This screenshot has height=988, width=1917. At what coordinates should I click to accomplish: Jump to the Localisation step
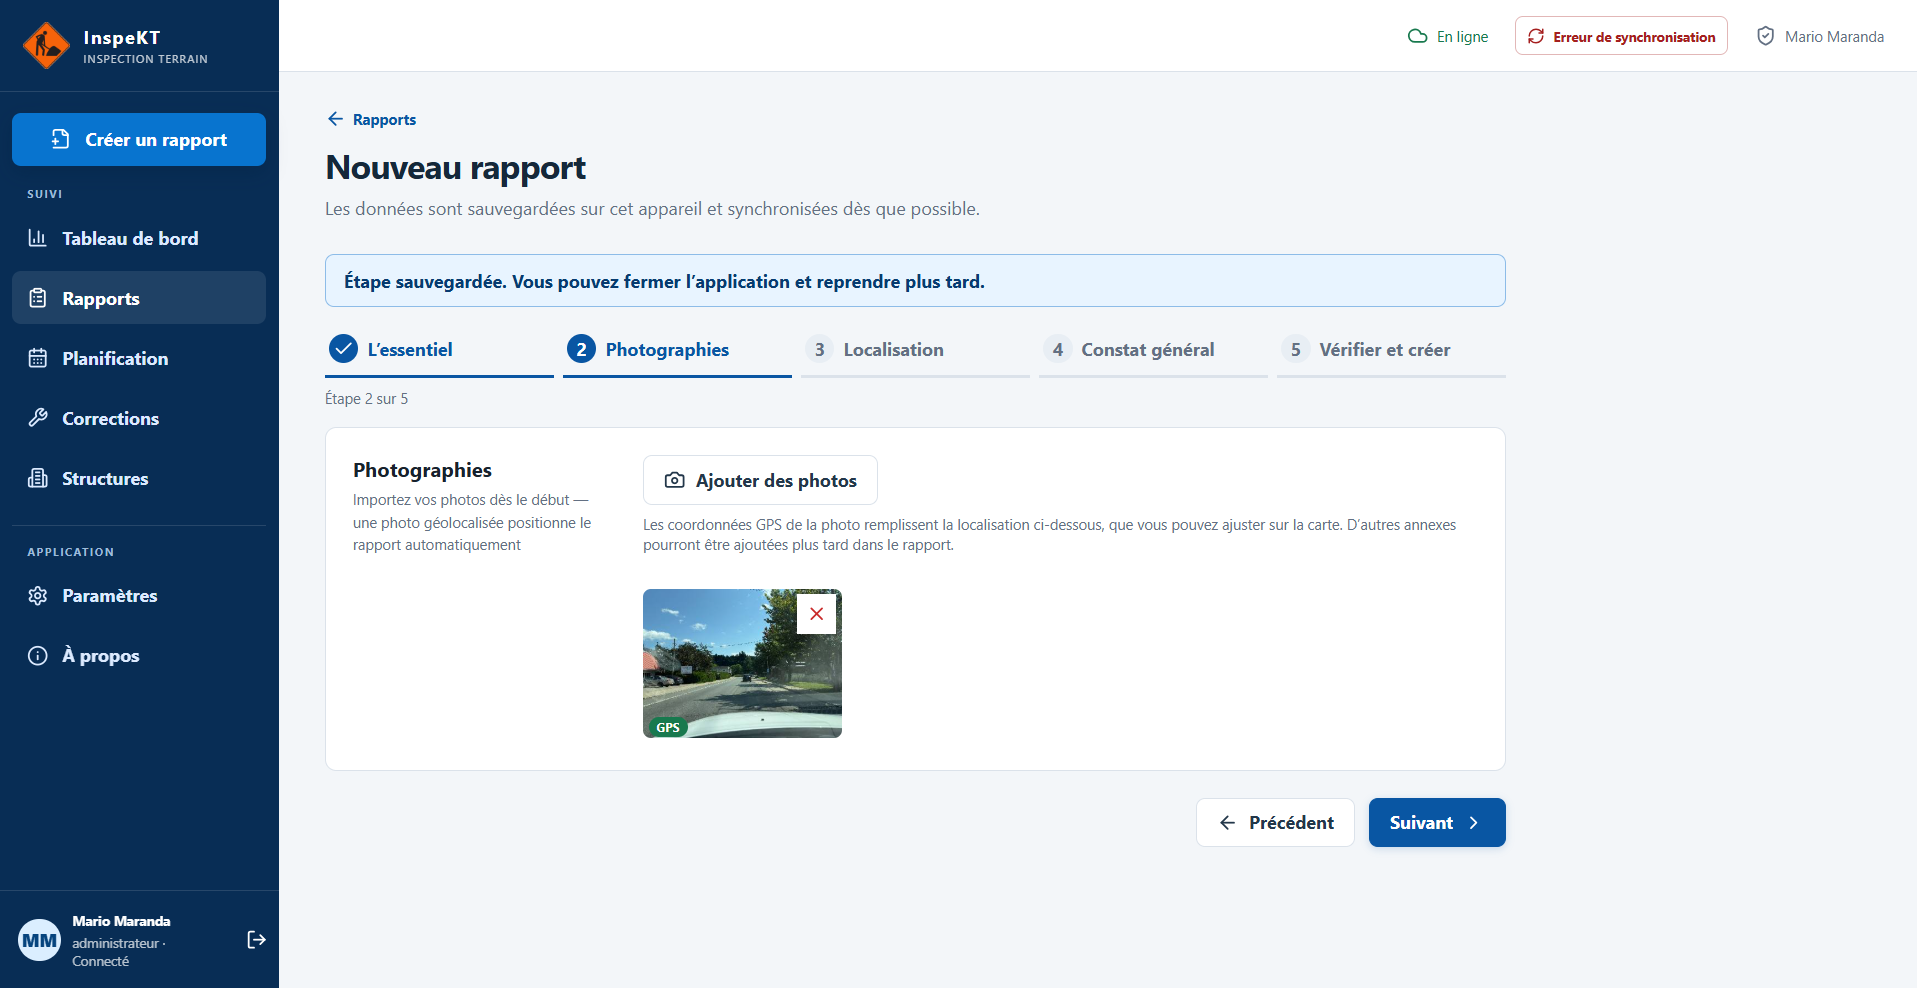pos(915,350)
